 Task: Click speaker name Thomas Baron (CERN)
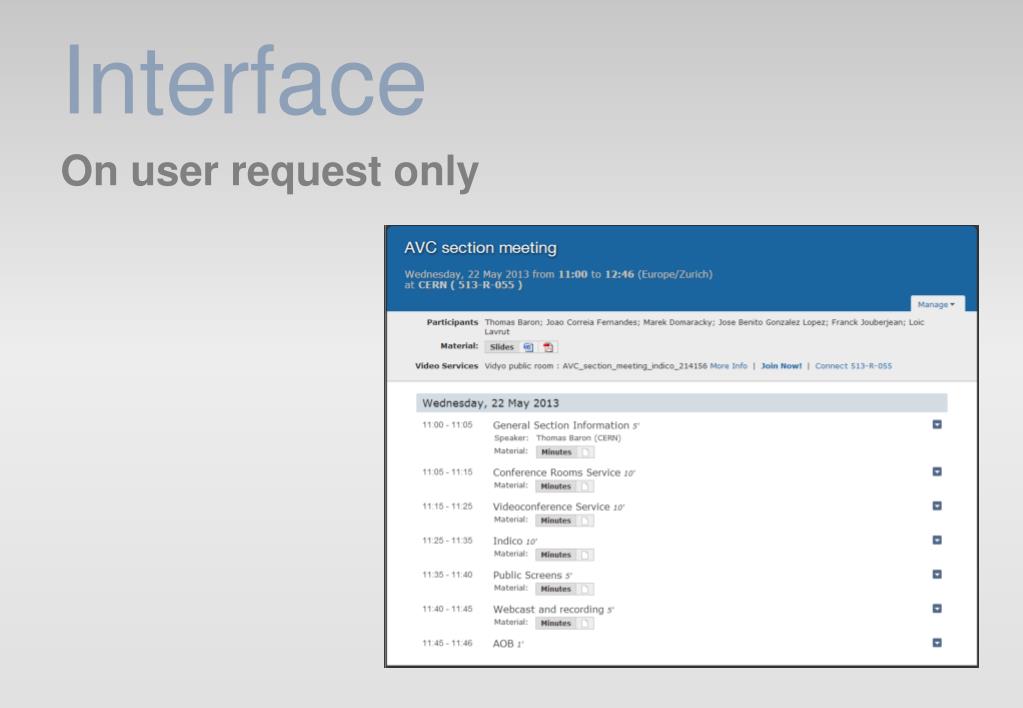[x=578, y=438]
